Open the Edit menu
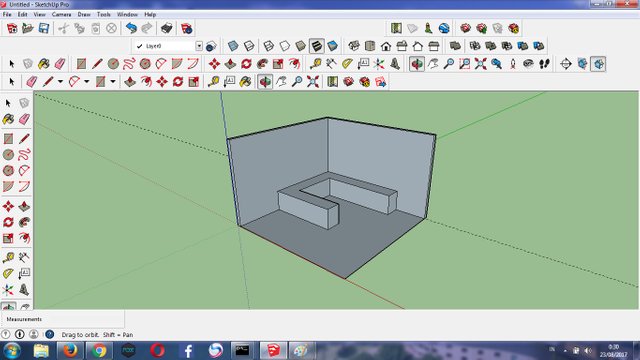 point(22,14)
